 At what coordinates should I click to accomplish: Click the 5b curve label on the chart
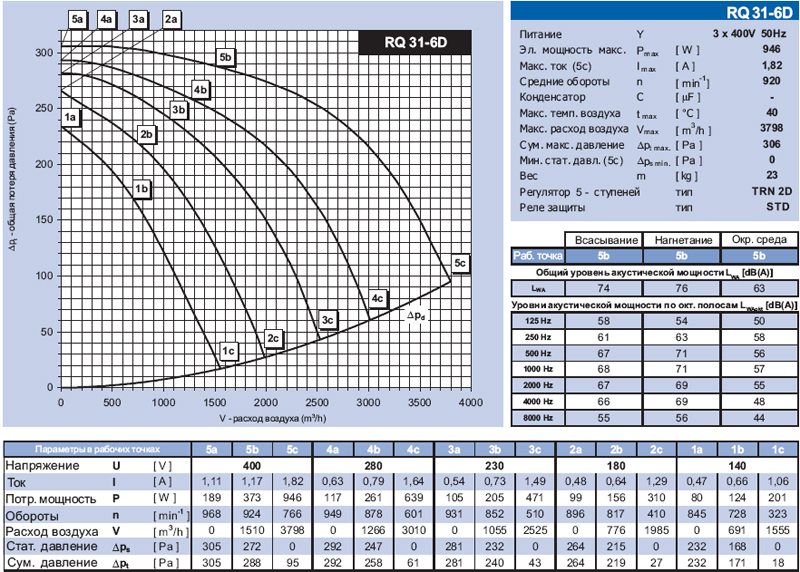point(226,57)
